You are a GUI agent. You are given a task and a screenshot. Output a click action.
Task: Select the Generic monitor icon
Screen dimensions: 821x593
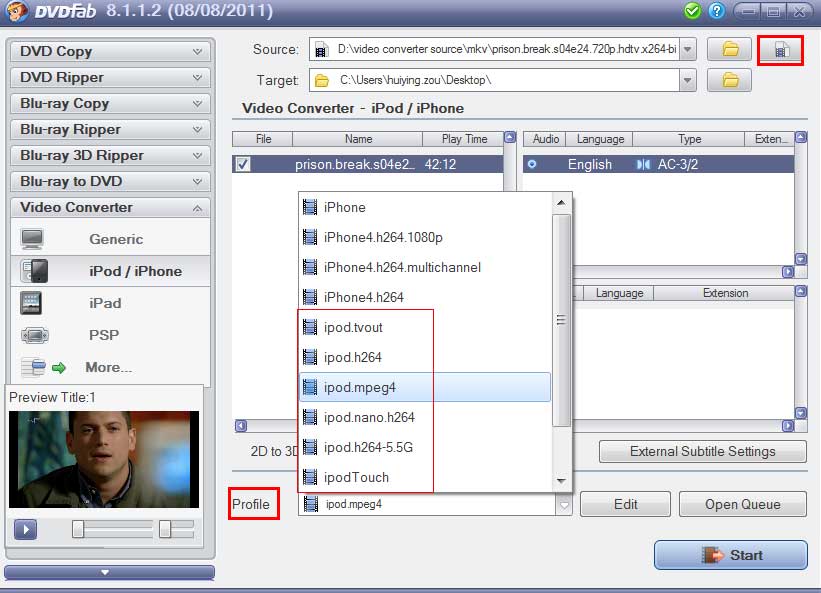[x=32, y=239]
